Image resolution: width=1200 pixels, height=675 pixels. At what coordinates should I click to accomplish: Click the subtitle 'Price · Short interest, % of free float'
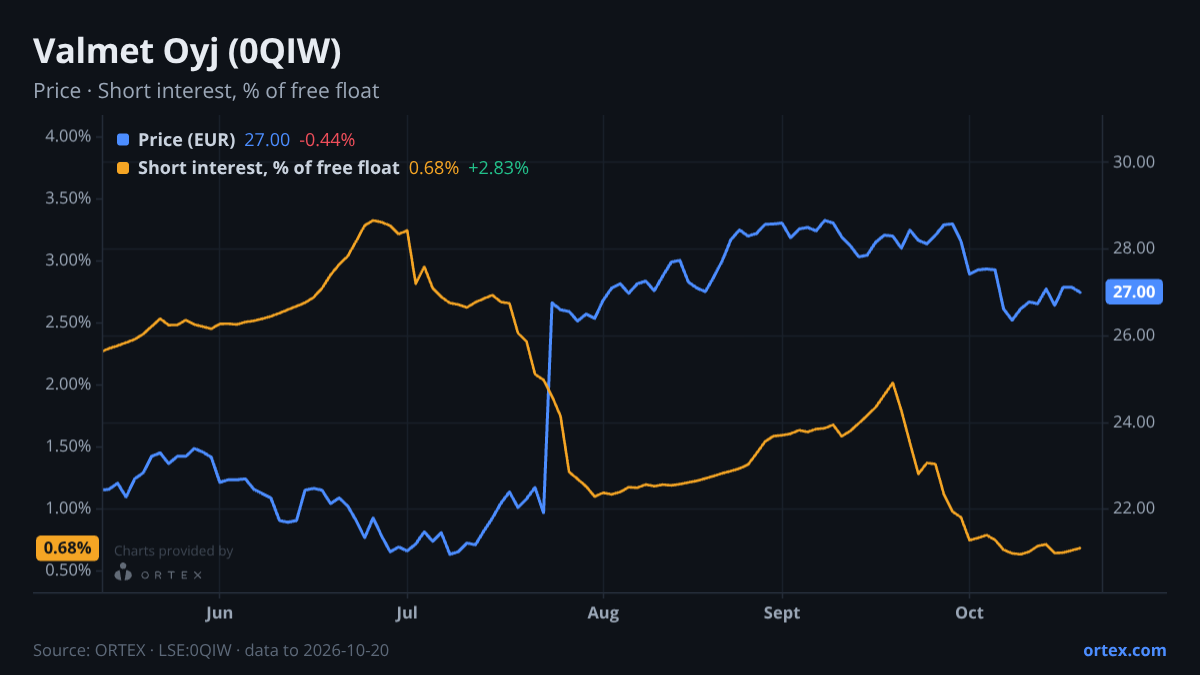coord(206,91)
